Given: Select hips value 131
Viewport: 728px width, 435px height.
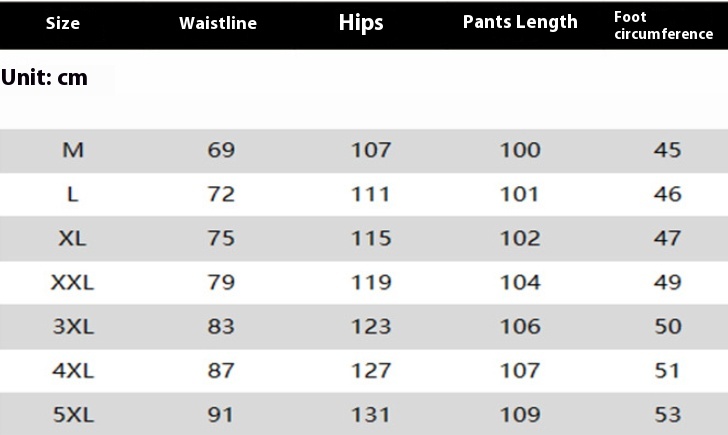Looking at the screenshot, I should tap(370, 415).
